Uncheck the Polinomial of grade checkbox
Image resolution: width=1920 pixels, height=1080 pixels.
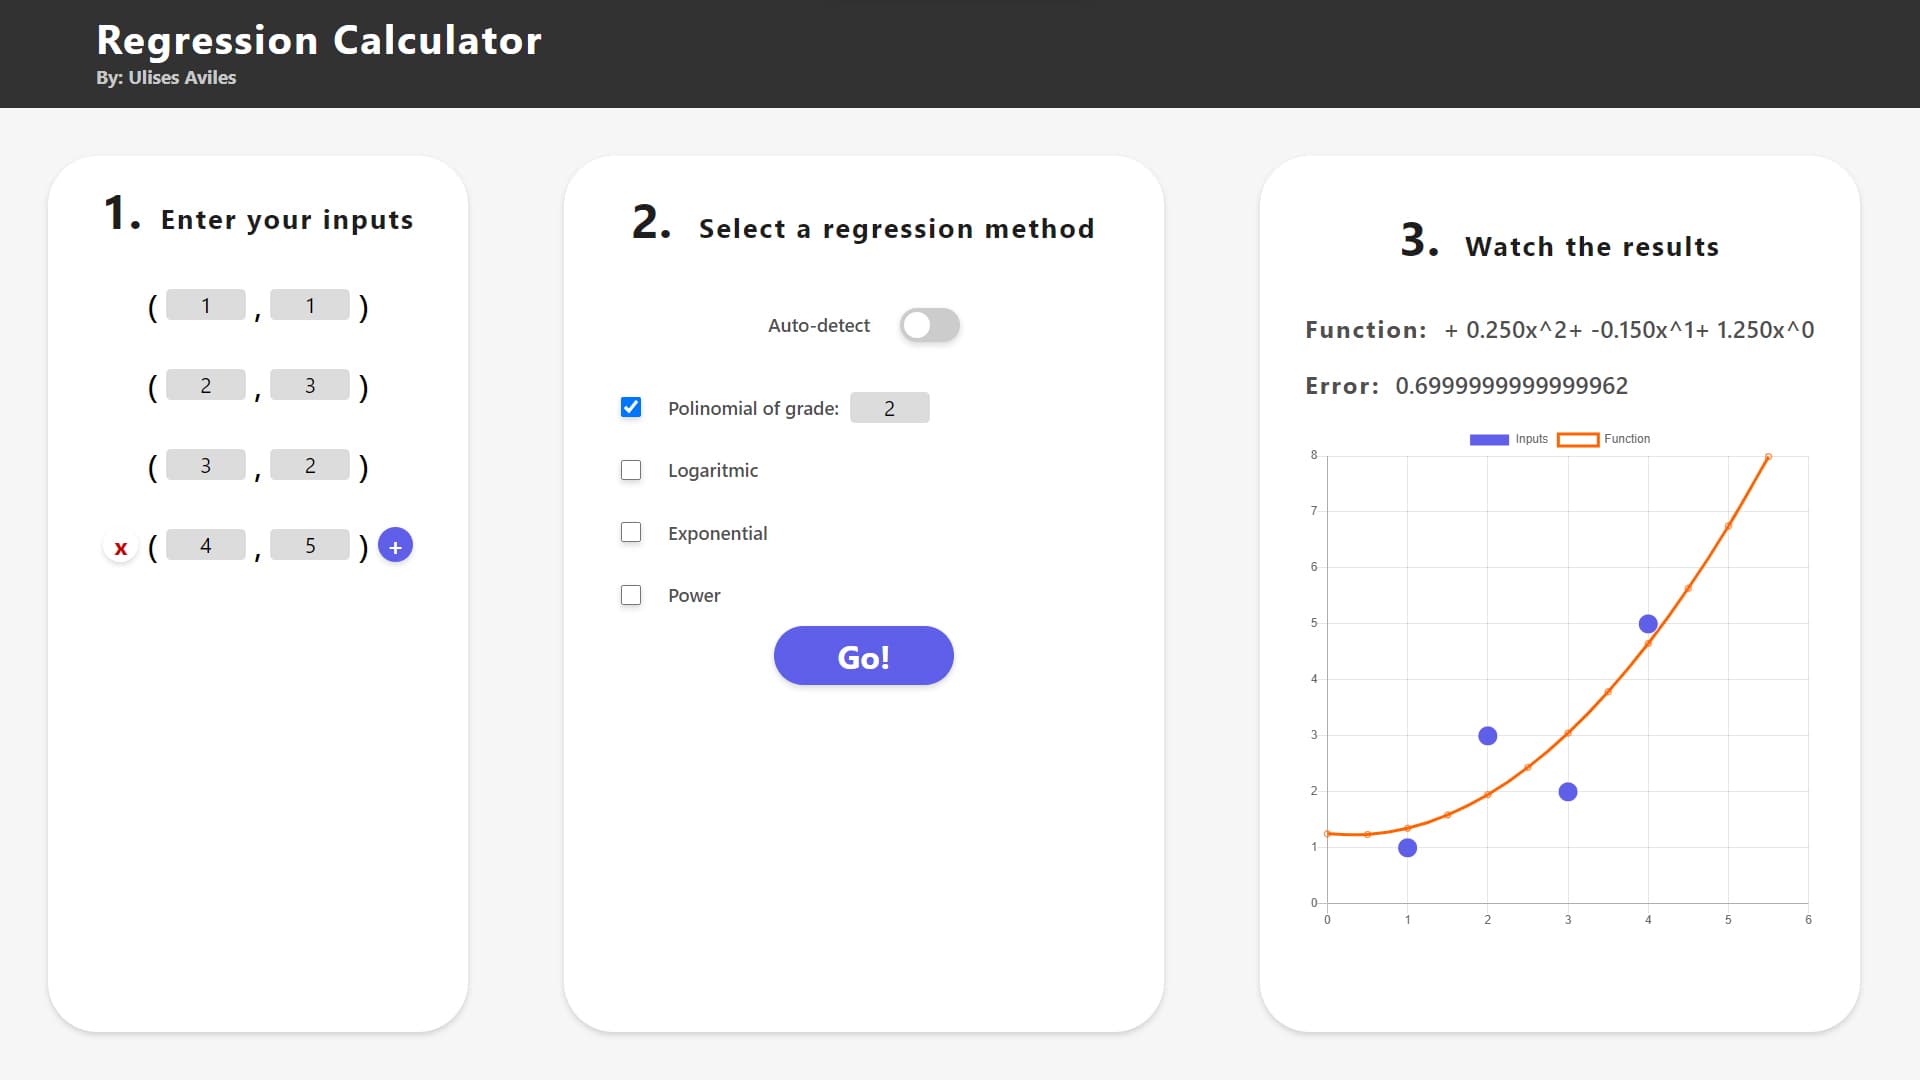pos(631,407)
